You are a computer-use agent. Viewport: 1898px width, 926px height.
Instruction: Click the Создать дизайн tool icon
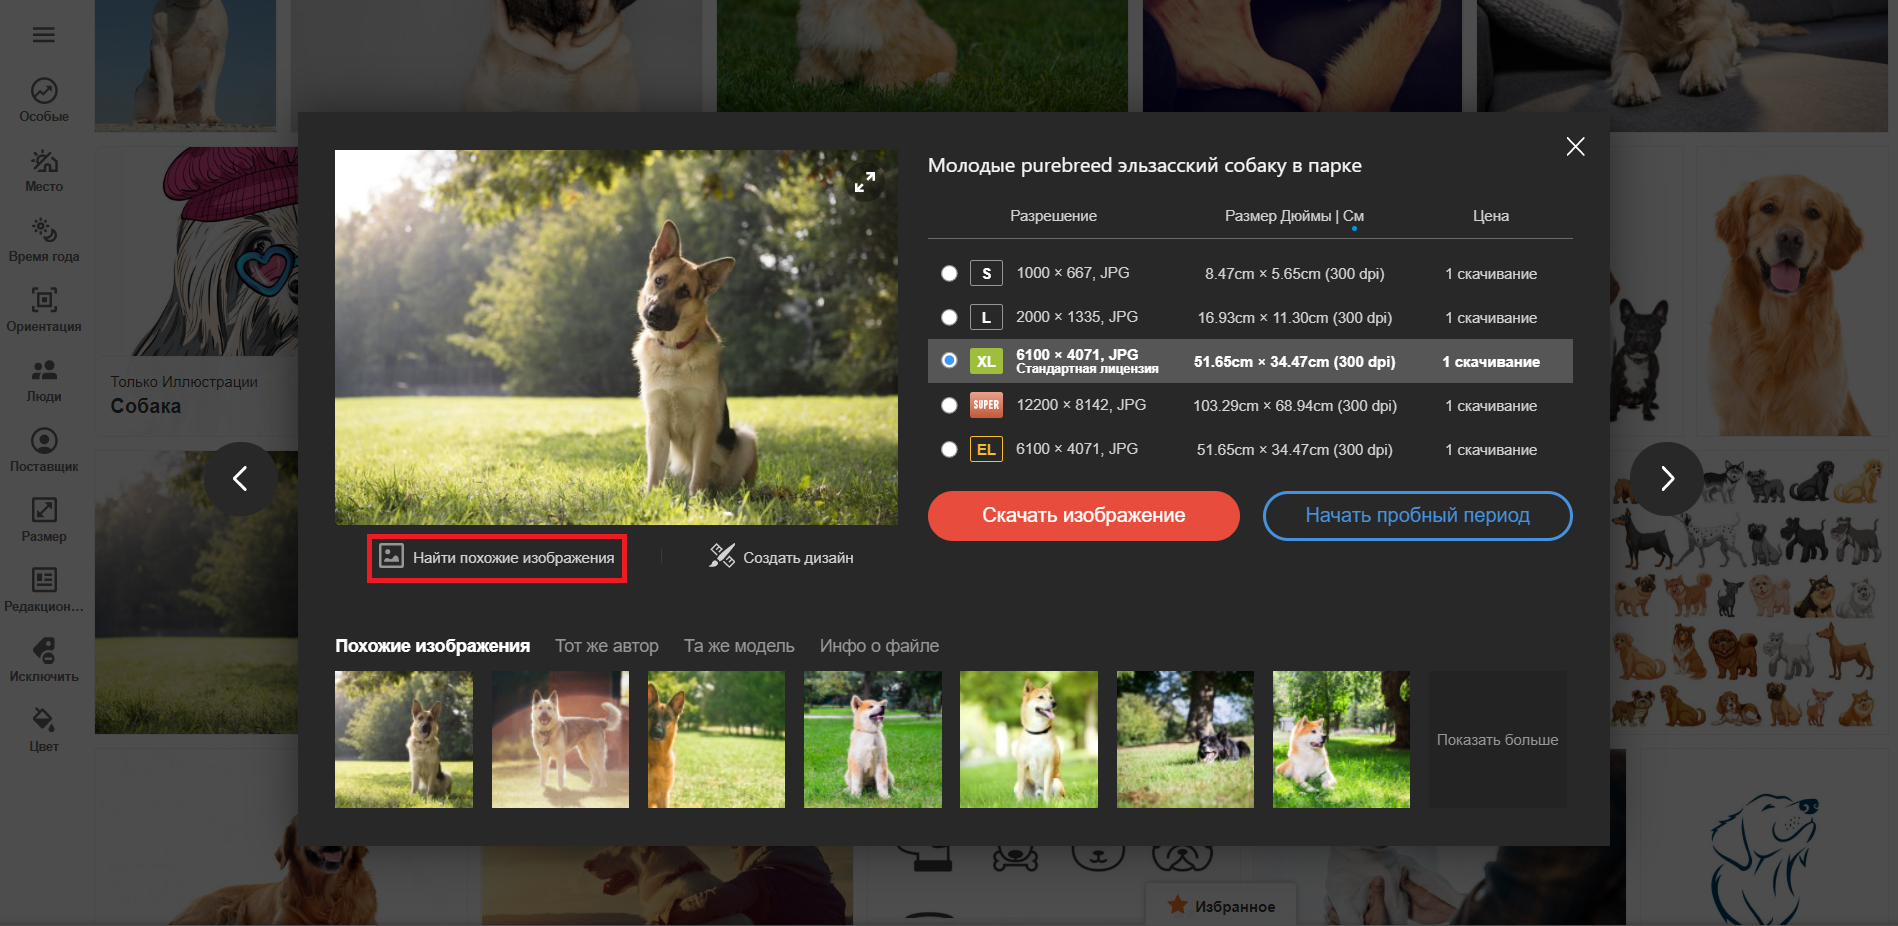pyautogui.click(x=722, y=556)
